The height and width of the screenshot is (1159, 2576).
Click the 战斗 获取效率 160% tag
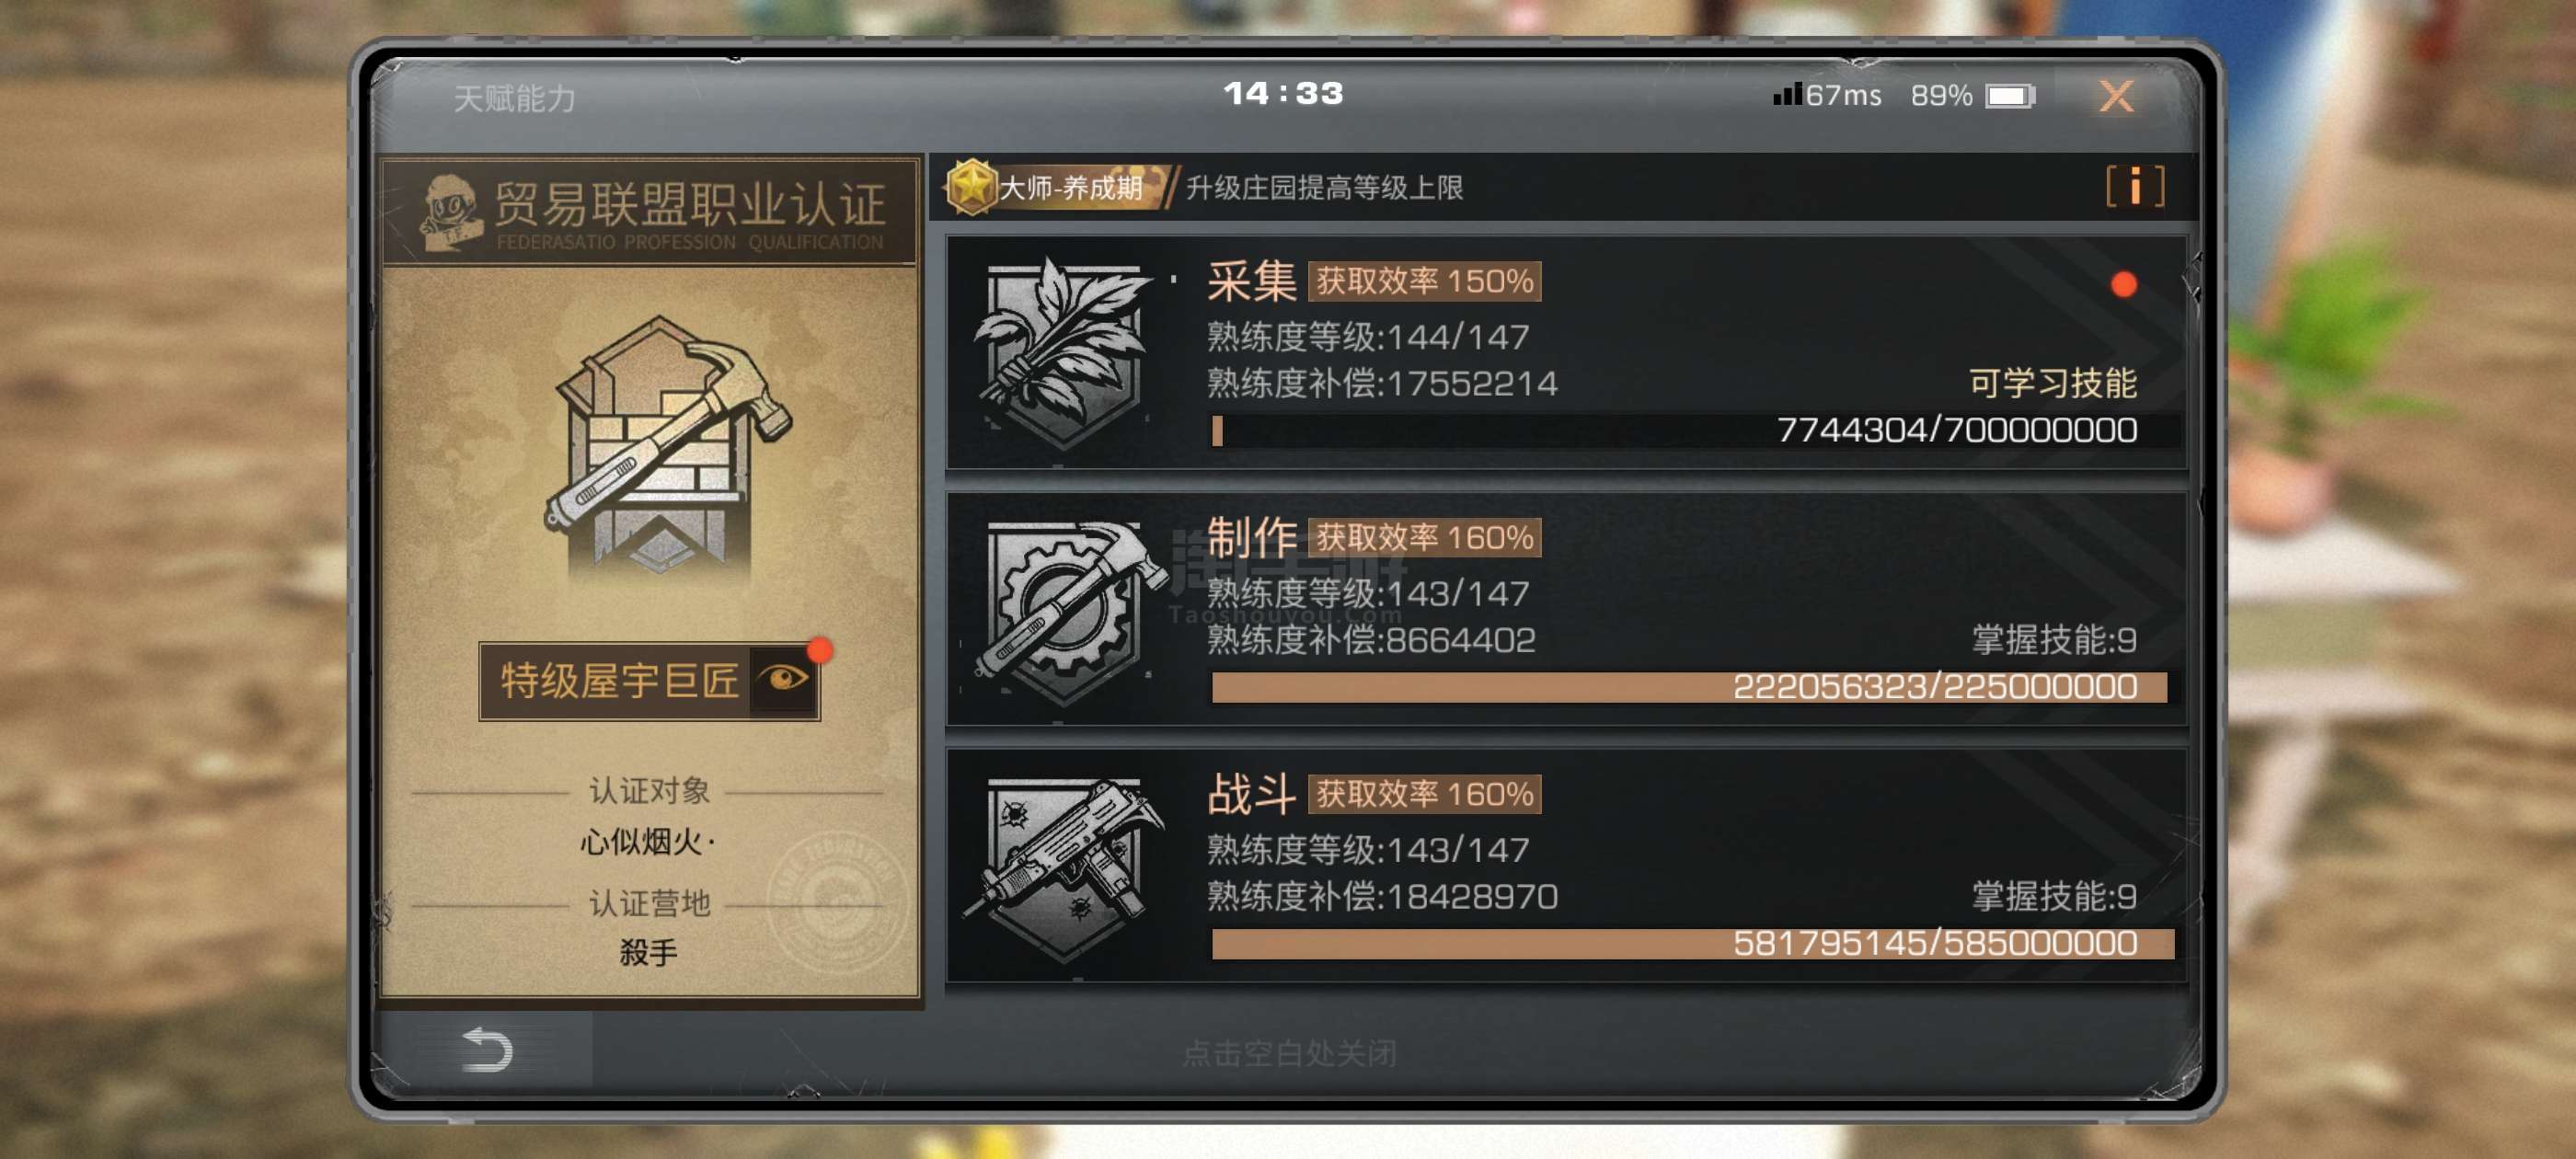point(1424,794)
